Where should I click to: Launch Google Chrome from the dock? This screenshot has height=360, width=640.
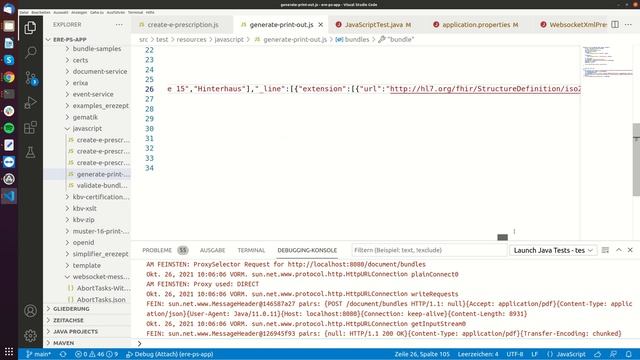(x=9, y=77)
